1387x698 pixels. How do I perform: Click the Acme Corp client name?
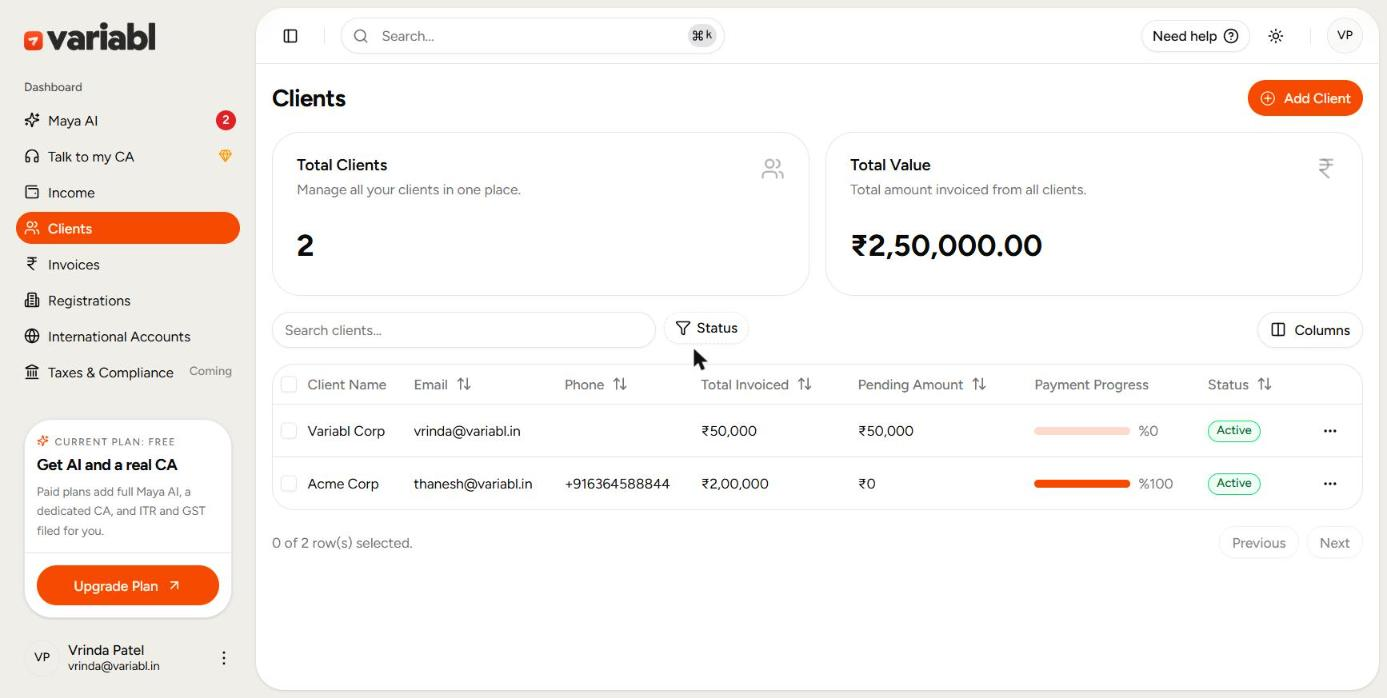(343, 483)
